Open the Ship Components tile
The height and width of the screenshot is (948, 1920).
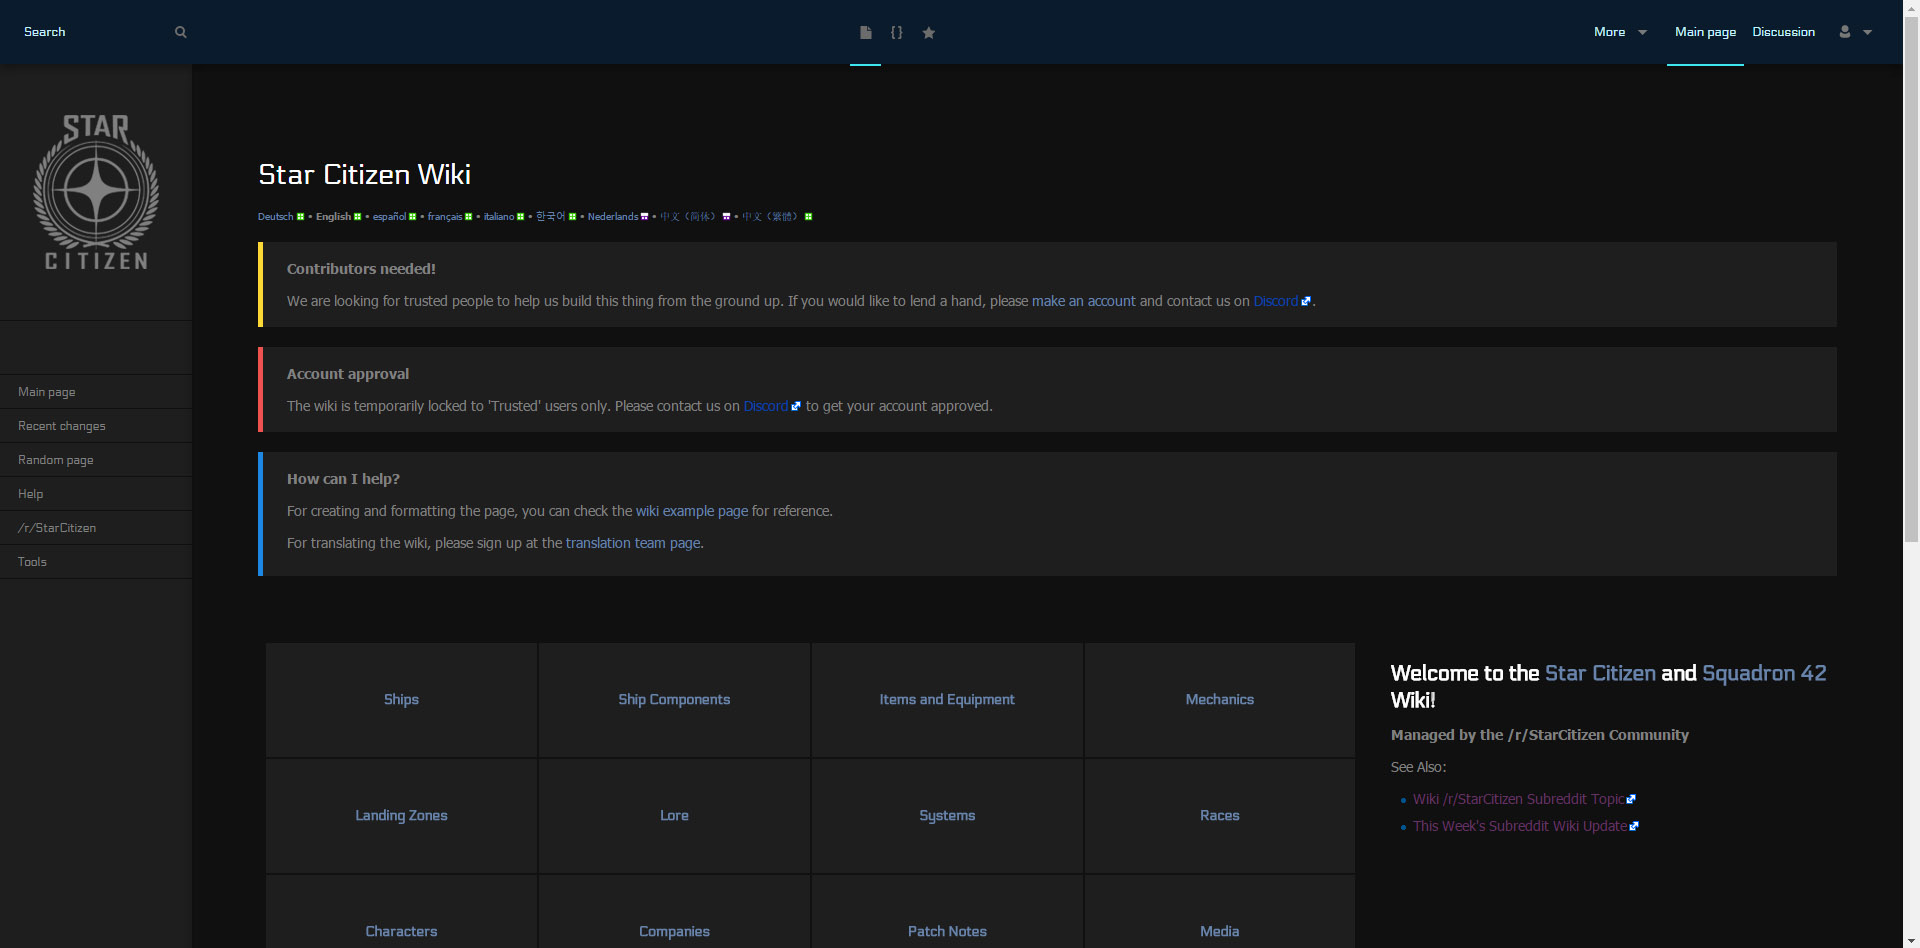click(x=674, y=700)
